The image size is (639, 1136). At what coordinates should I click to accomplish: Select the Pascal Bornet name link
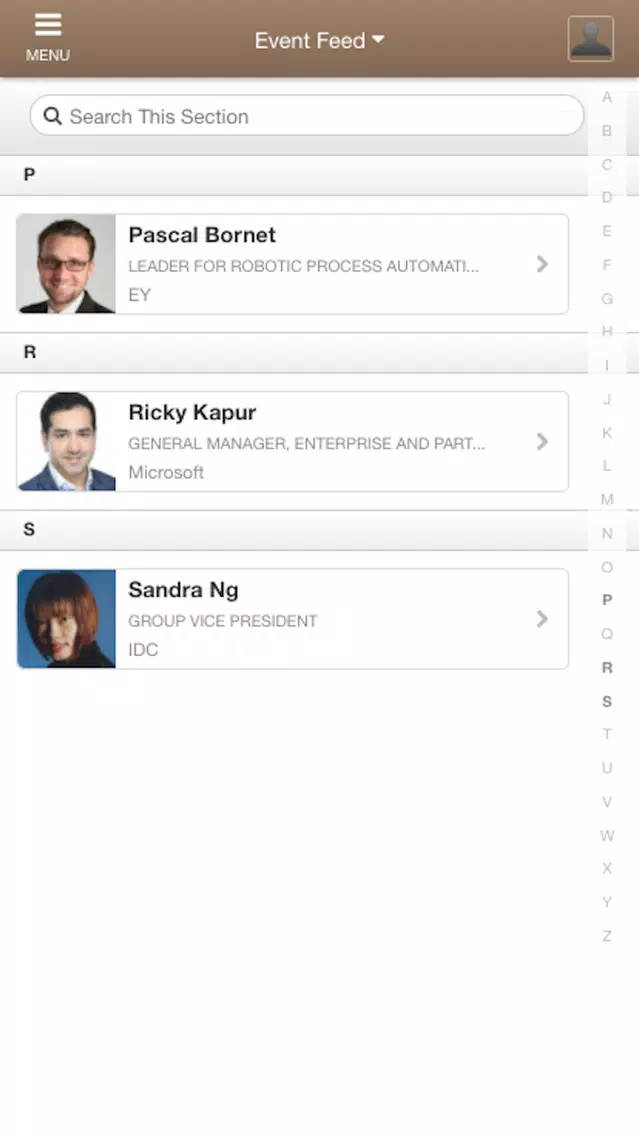(202, 235)
